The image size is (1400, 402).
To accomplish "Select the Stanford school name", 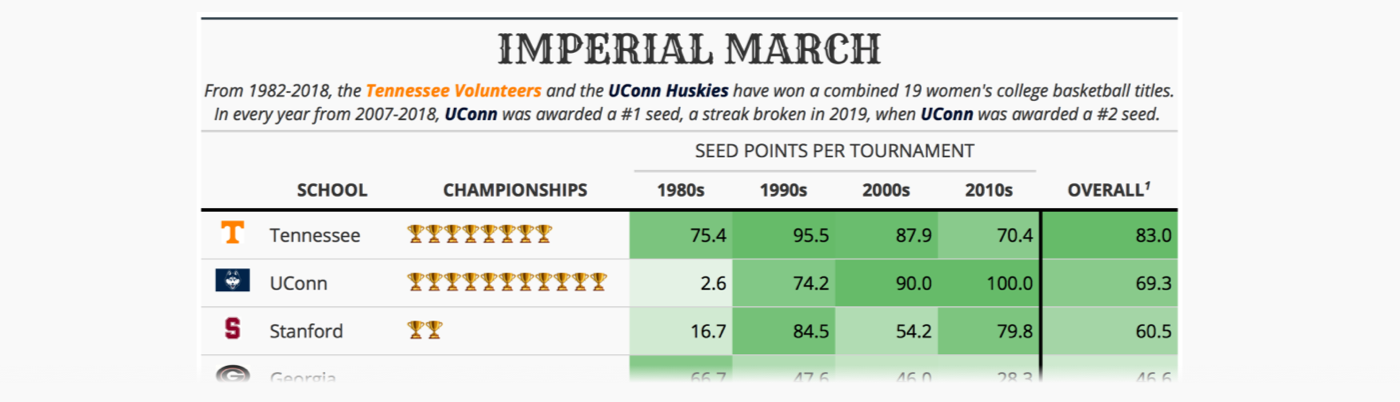I will (x=306, y=331).
